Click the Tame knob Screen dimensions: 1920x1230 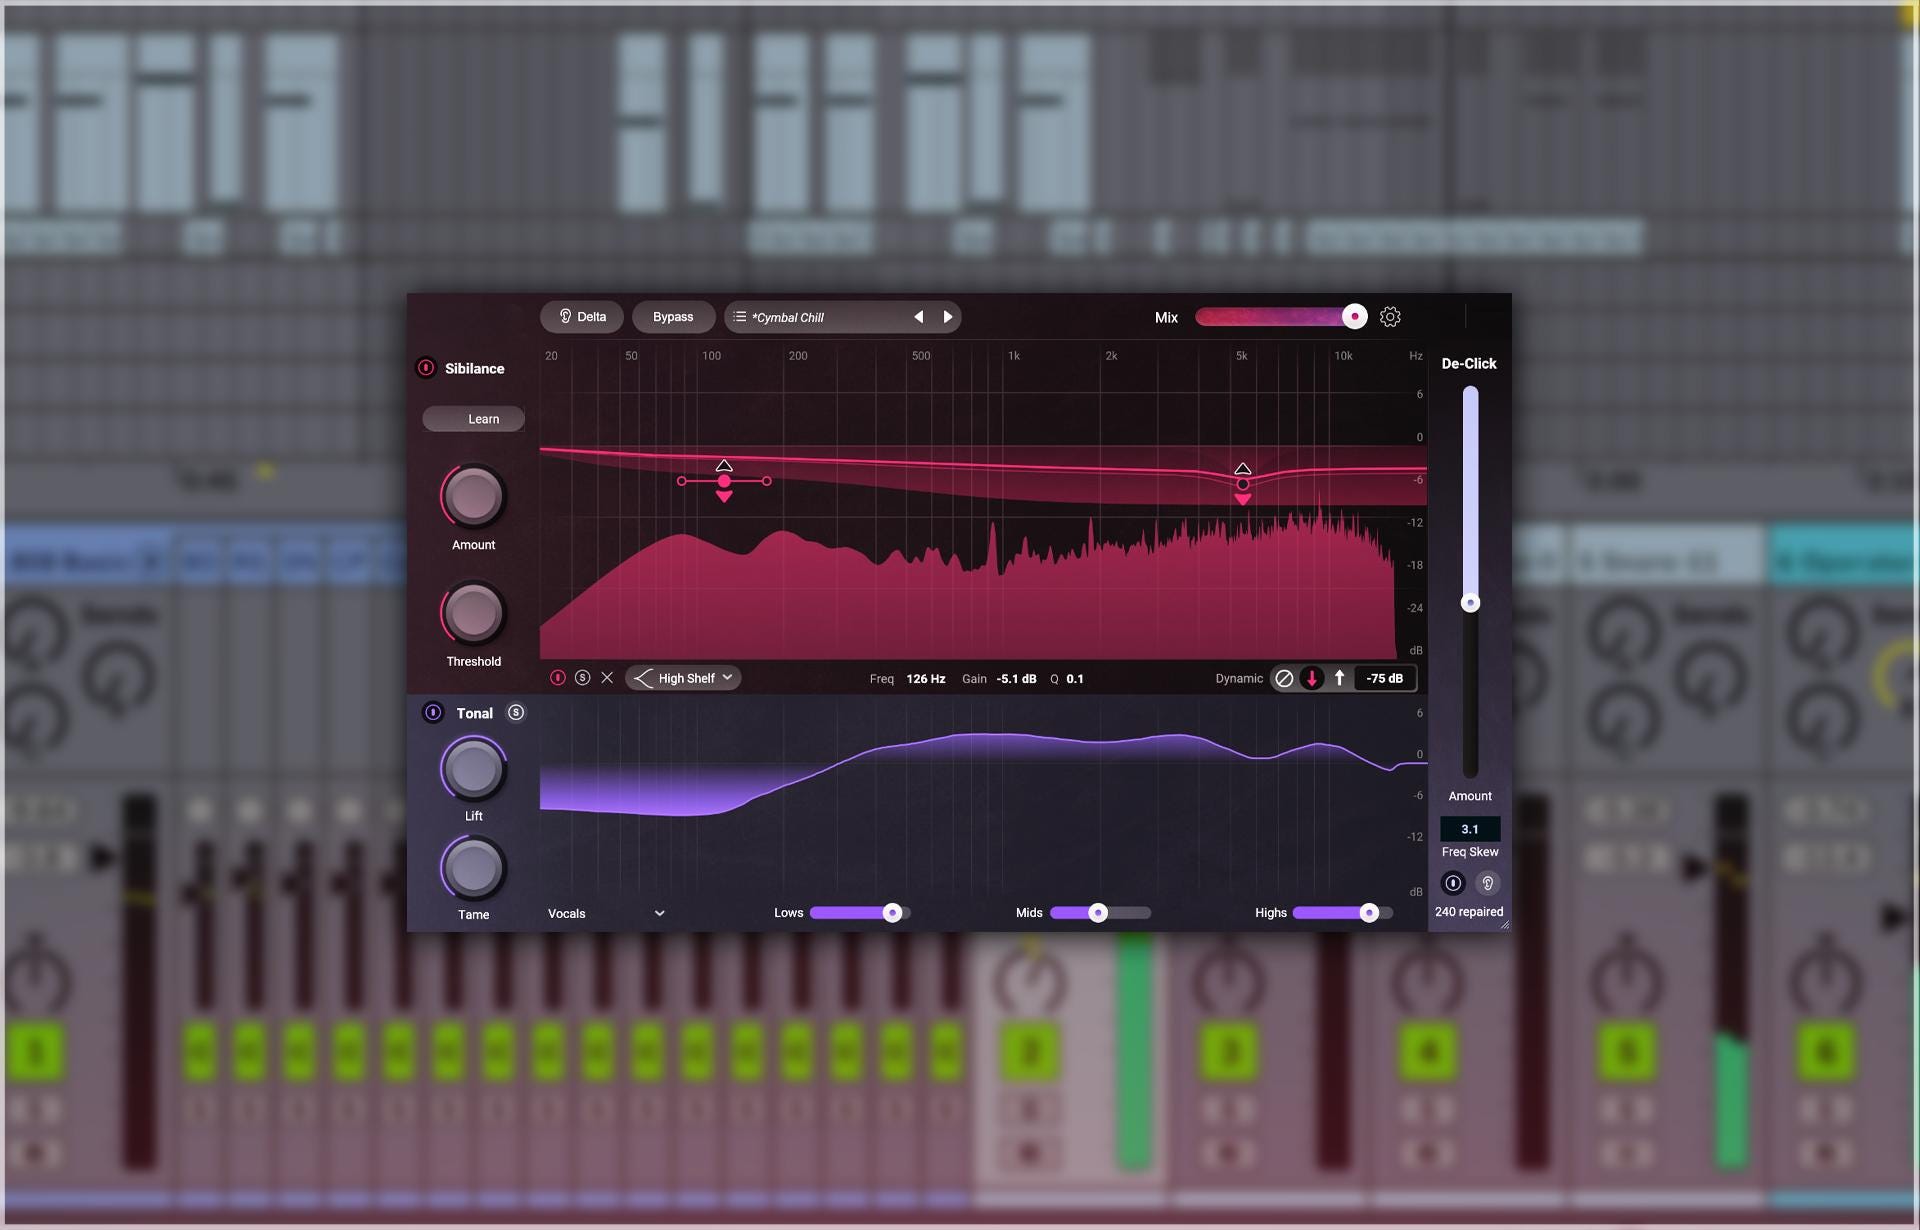pyautogui.click(x=473, y=868)
